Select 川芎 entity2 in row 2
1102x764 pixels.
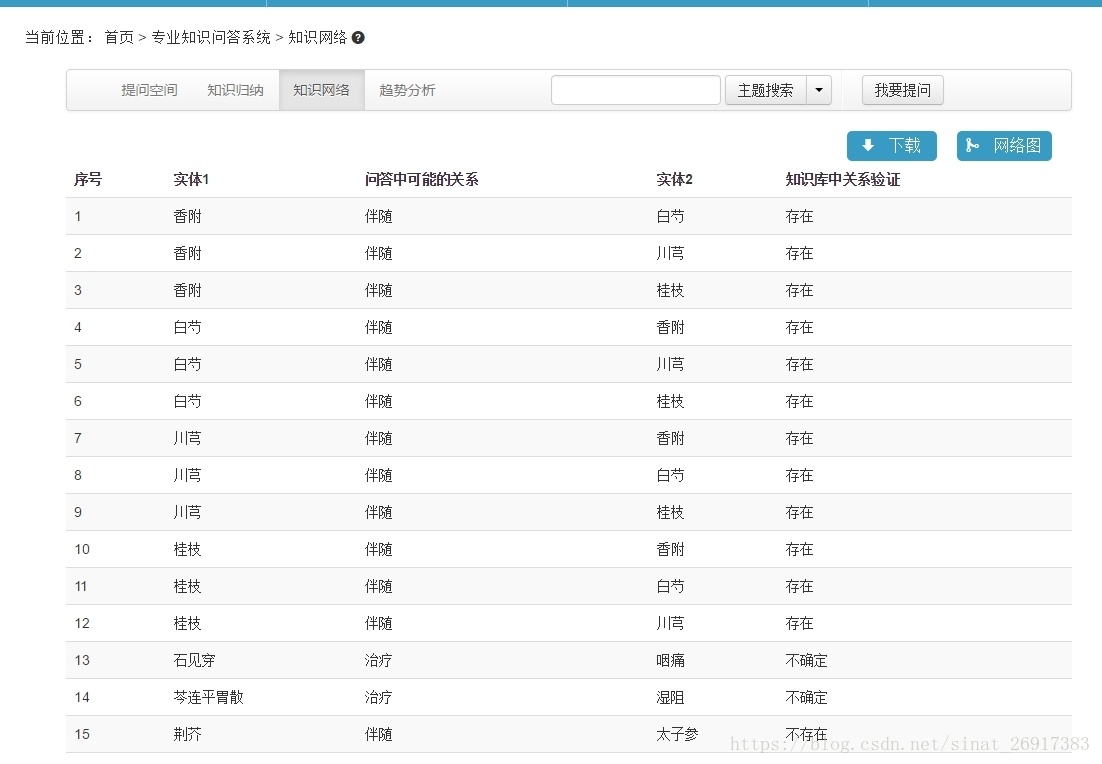(670, 253)
